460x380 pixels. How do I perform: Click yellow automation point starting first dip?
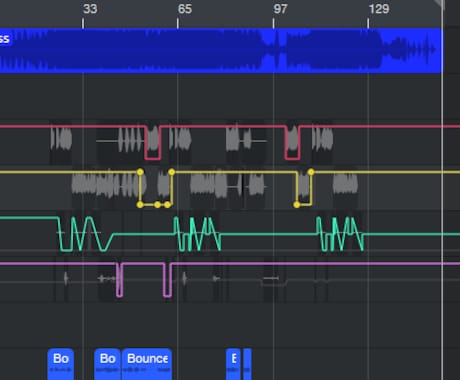[140, 172]
